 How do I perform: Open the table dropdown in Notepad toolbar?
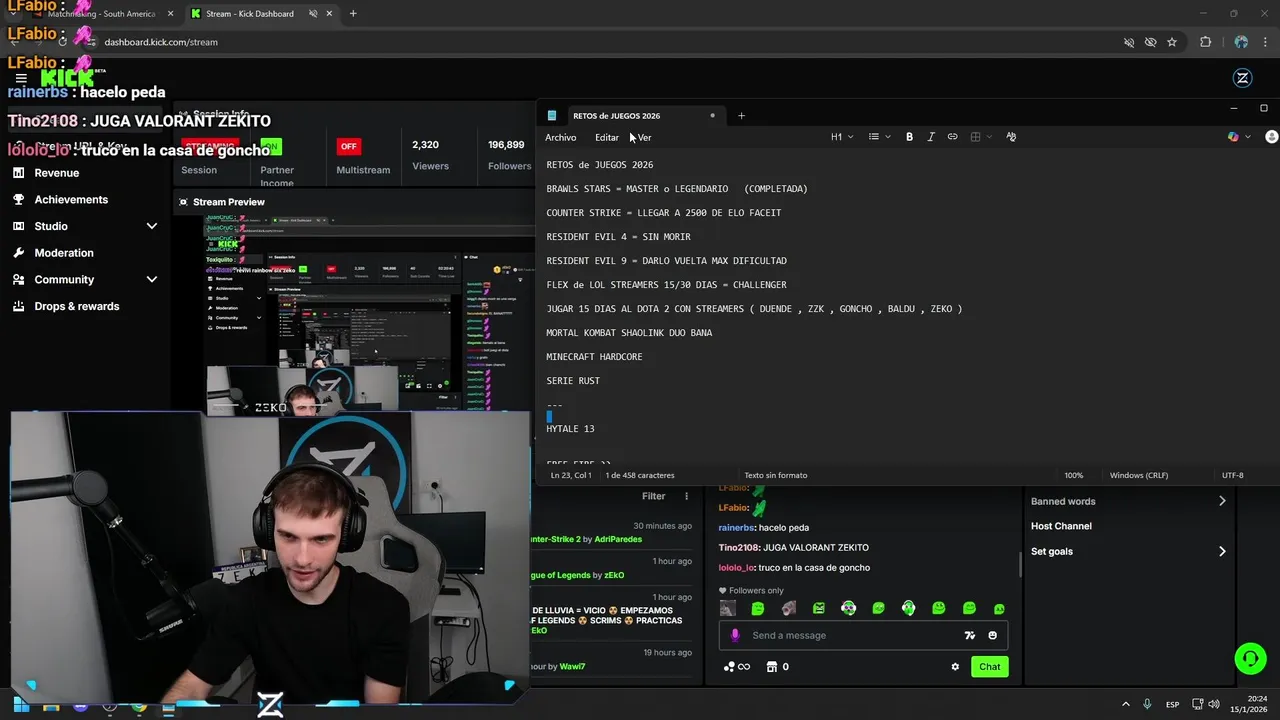[x=980, y=137]
